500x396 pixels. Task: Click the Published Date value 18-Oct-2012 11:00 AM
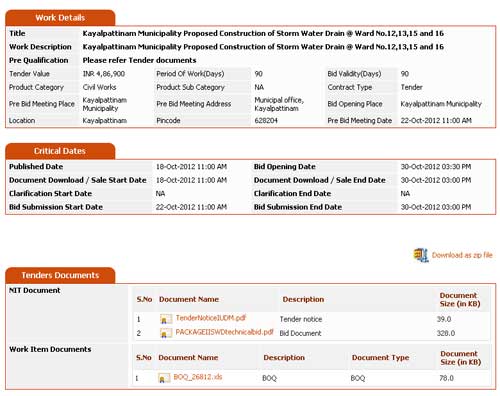pyautogui.click(x=191, y=167)
